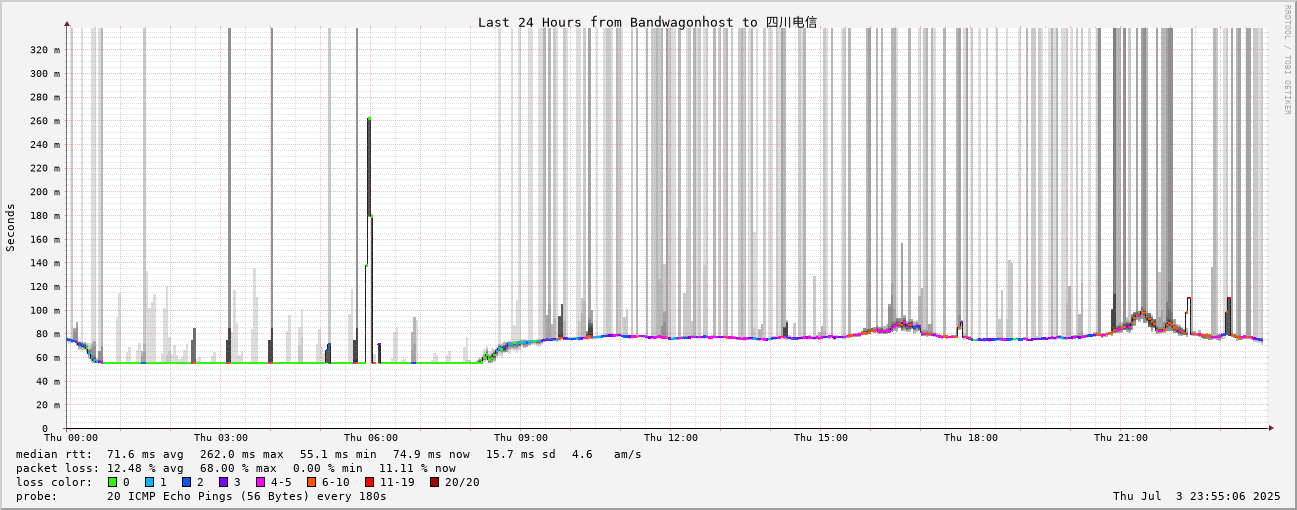Click the '68.00 % max' packet loss value
This screenshot has height=510, width=1297.
(x=238, y=468)
